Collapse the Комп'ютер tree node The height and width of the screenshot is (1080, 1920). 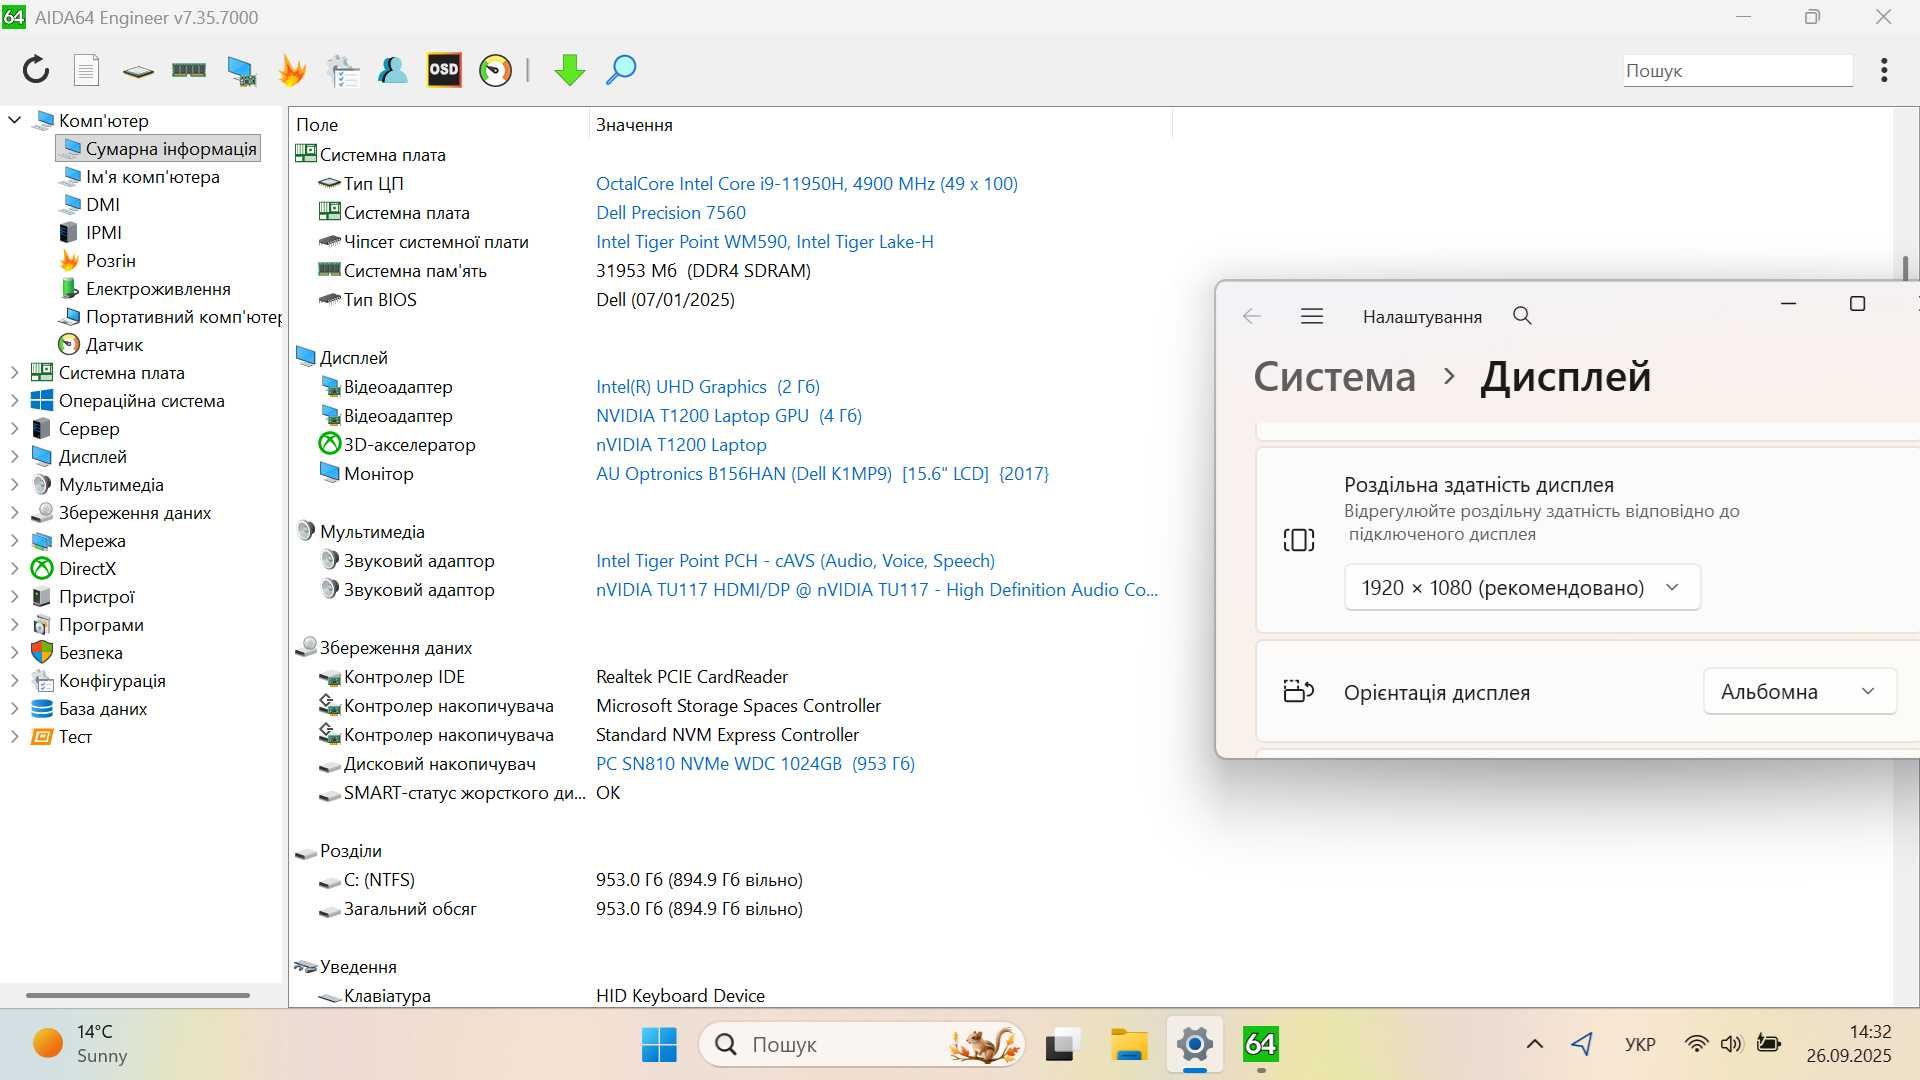coord(15,120)
